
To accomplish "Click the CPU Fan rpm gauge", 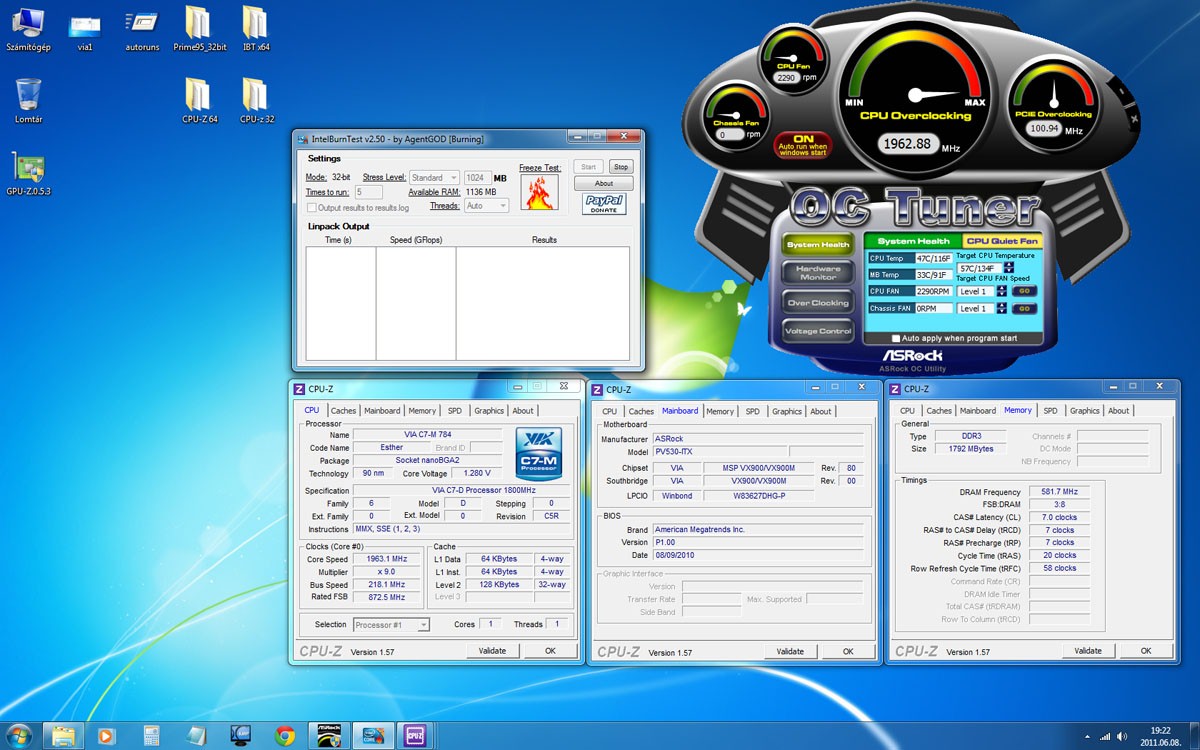I will pos(795,58).
